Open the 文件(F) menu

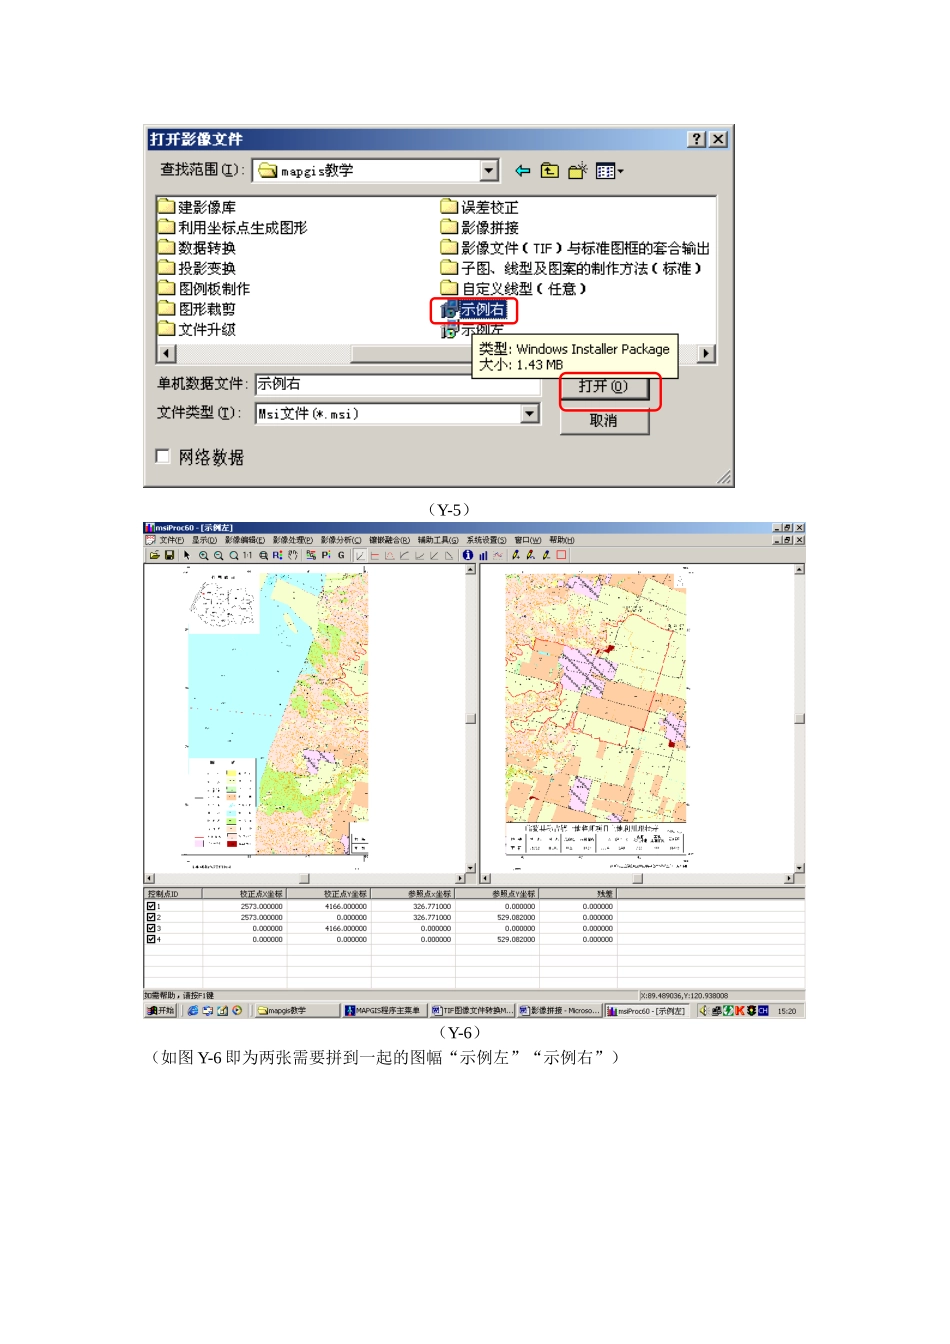click(x=171, y=540)
